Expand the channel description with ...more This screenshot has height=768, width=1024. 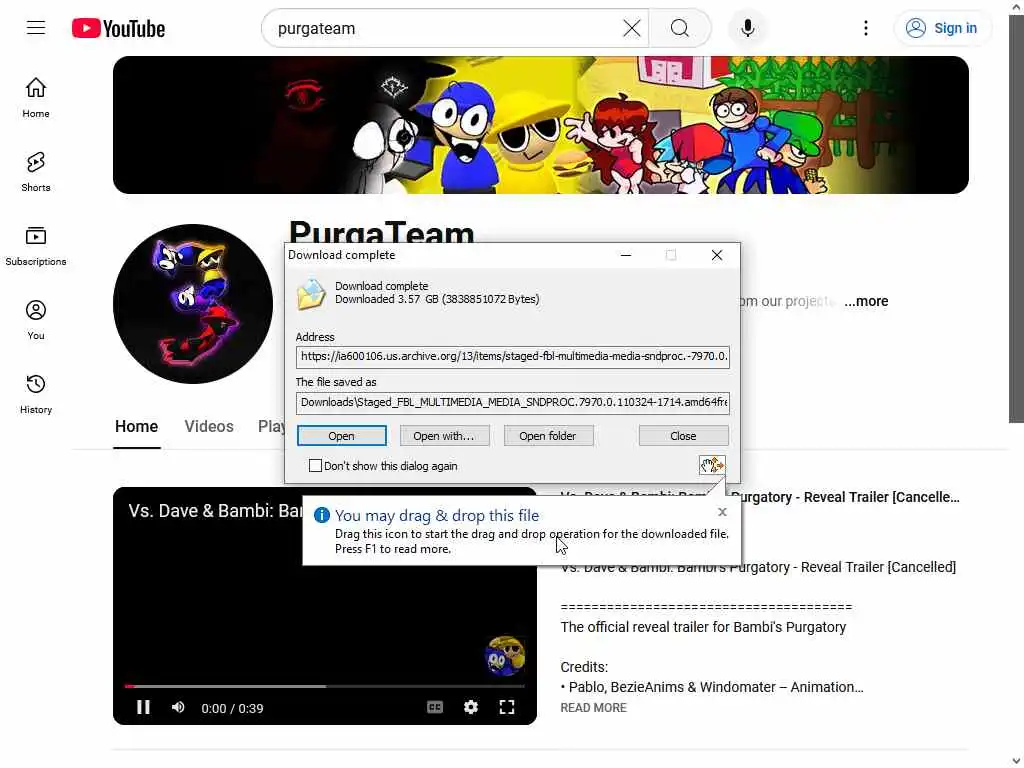tap(866, 301)
